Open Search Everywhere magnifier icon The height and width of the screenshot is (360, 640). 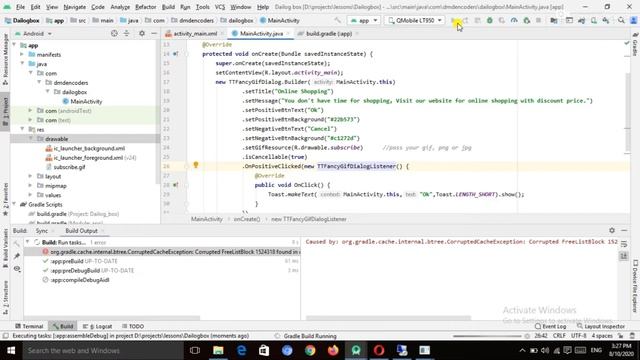coord(621,20)
